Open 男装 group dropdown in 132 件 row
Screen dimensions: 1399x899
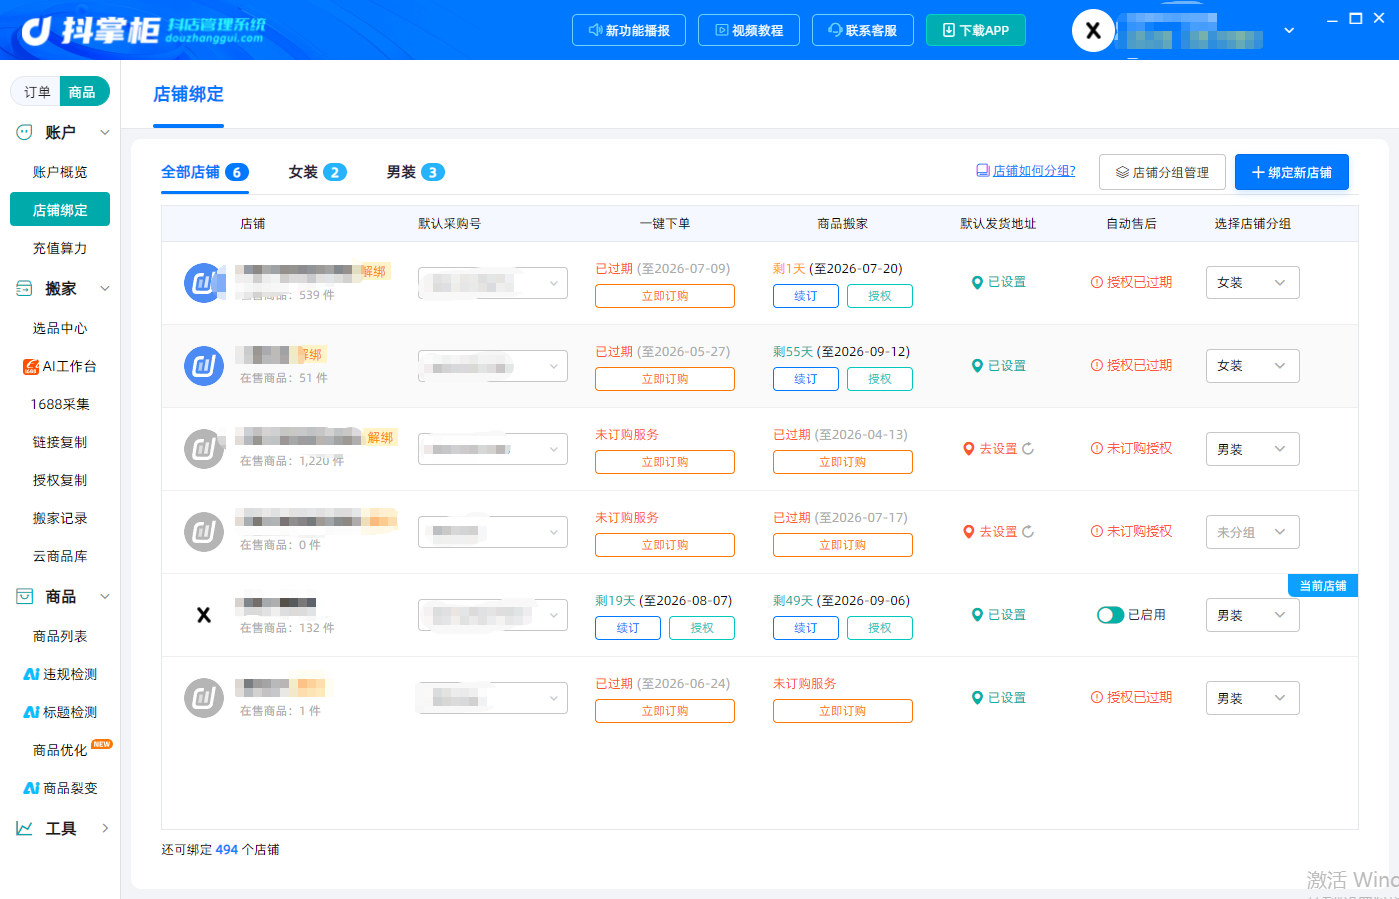[1252, 615]
